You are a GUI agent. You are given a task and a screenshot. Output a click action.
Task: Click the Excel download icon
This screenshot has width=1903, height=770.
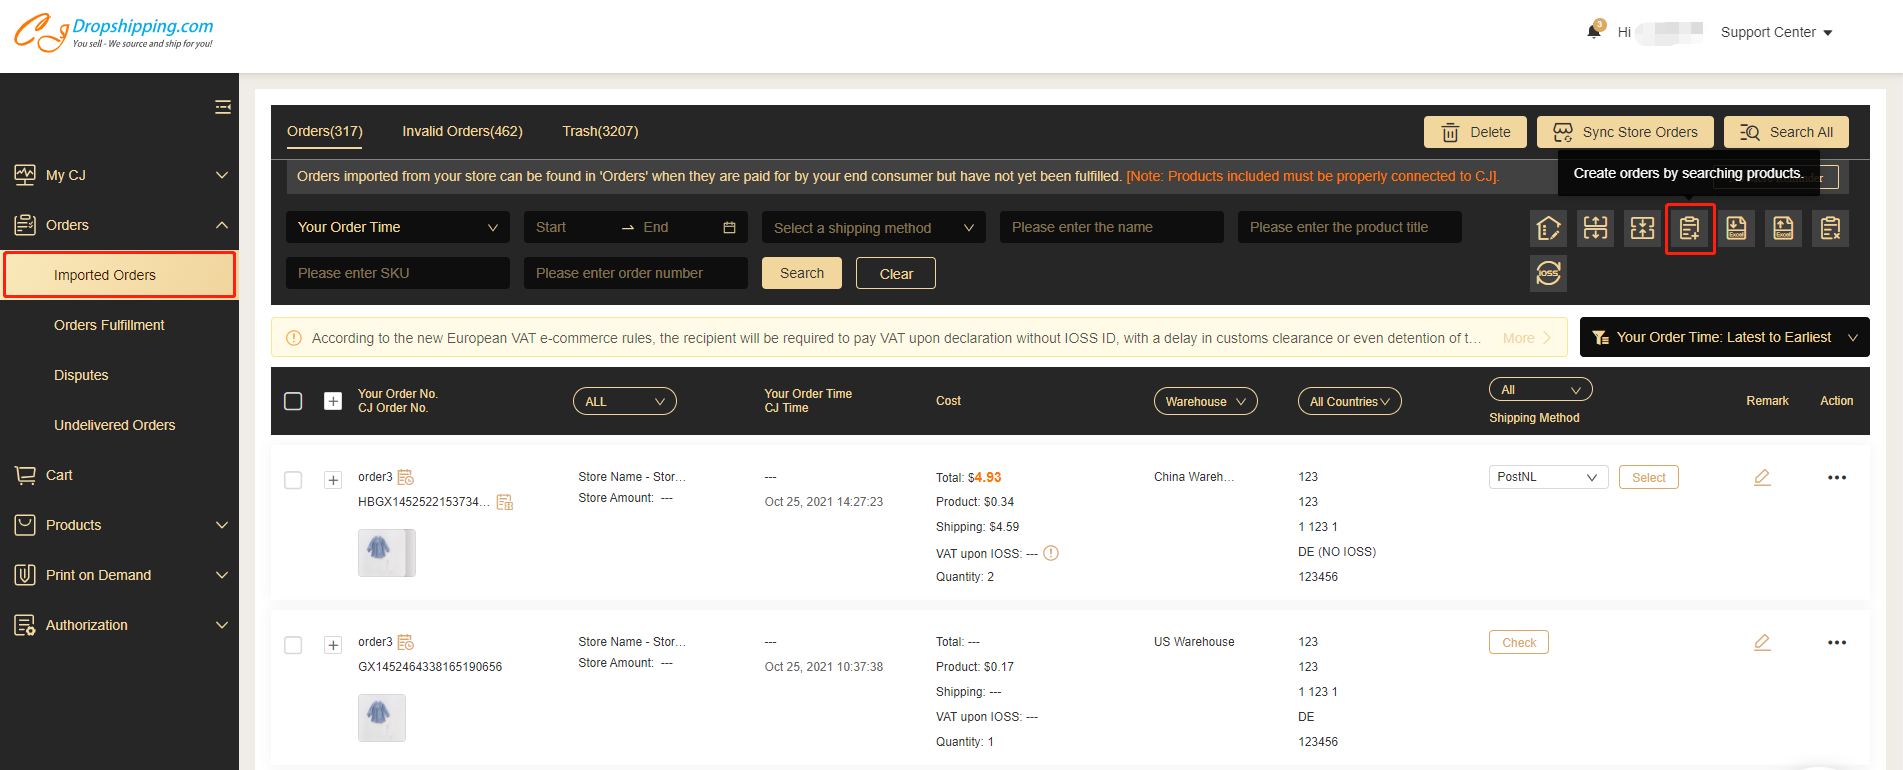click(x=1737, y=229)
